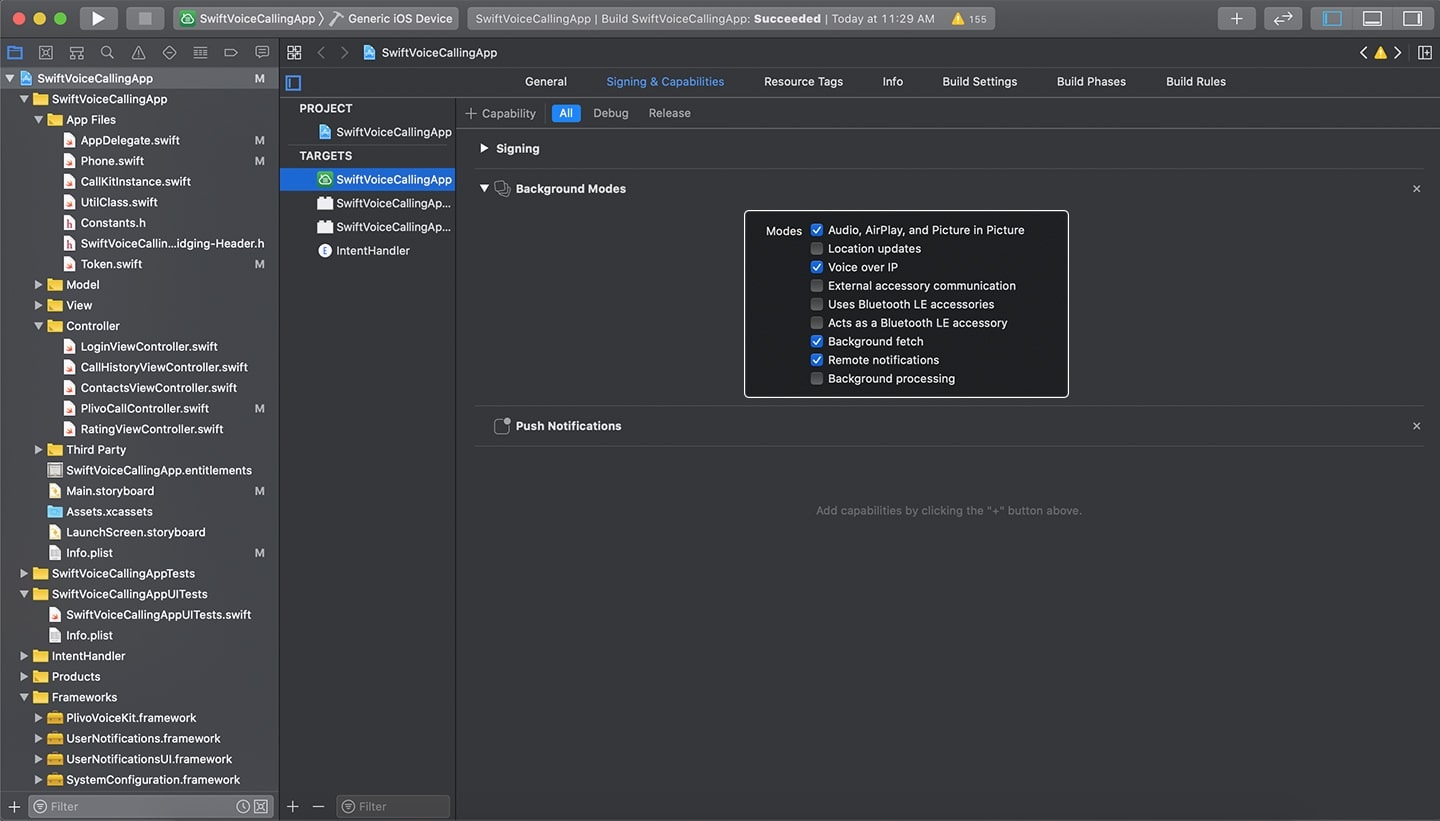Go back with the left arrow in jump bar
Viewport: 1440px width, 821px height.
coord(321,53)
